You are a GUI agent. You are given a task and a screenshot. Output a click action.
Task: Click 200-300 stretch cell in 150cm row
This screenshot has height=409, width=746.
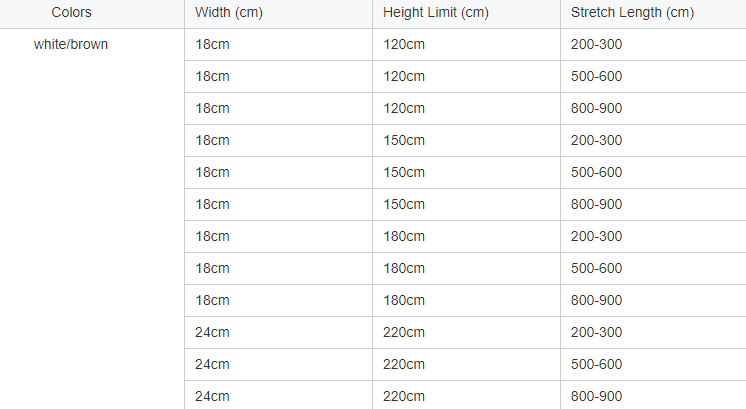(596, 140)
